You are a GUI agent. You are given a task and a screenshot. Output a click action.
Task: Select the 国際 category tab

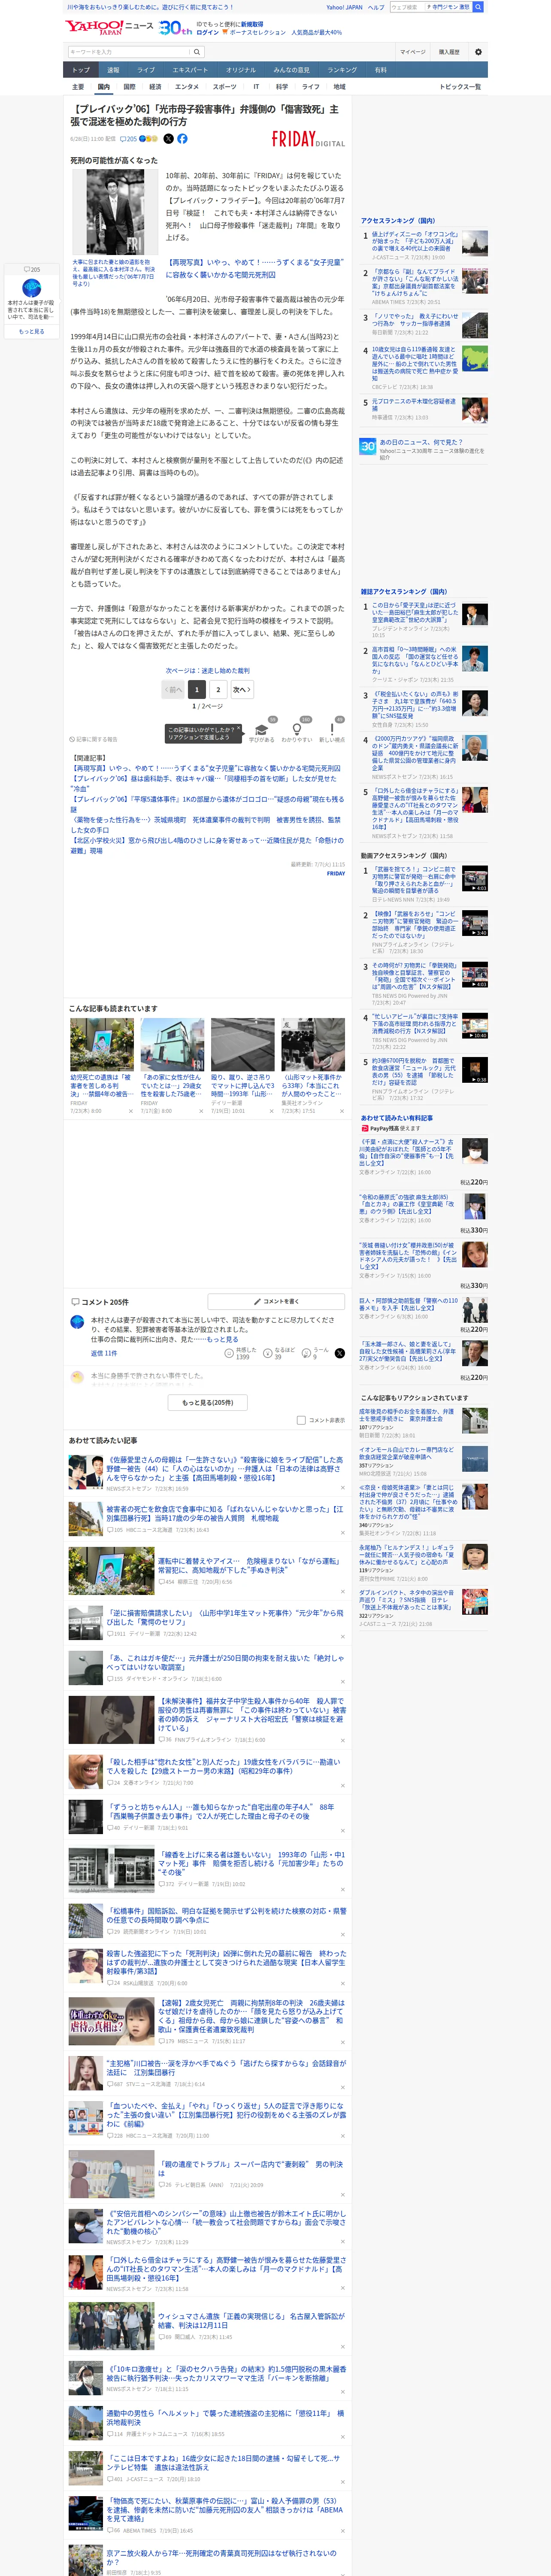tap(129, 87)
